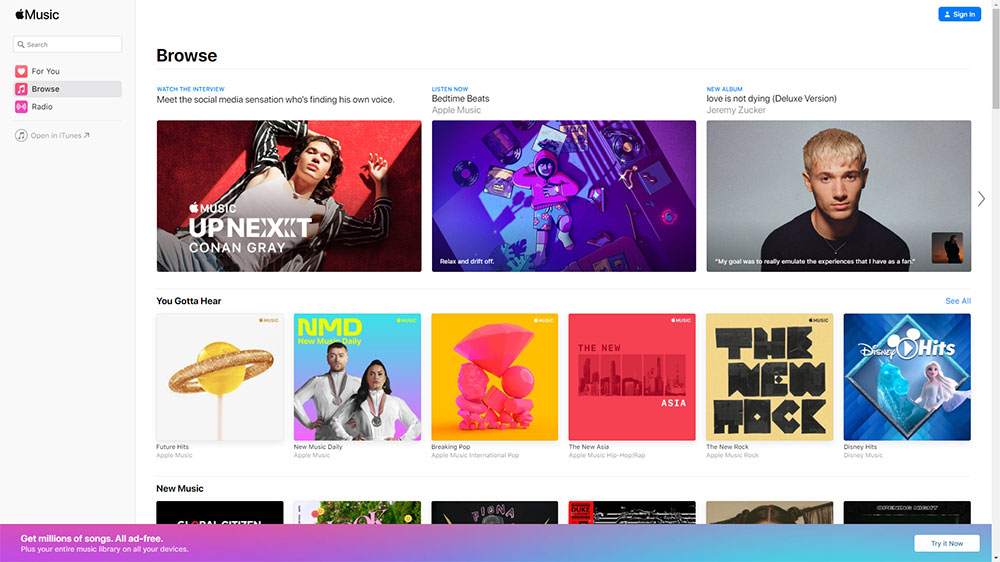Click Apple Music International Pop subtitle

pyautogui.click(x=475, y=455)
